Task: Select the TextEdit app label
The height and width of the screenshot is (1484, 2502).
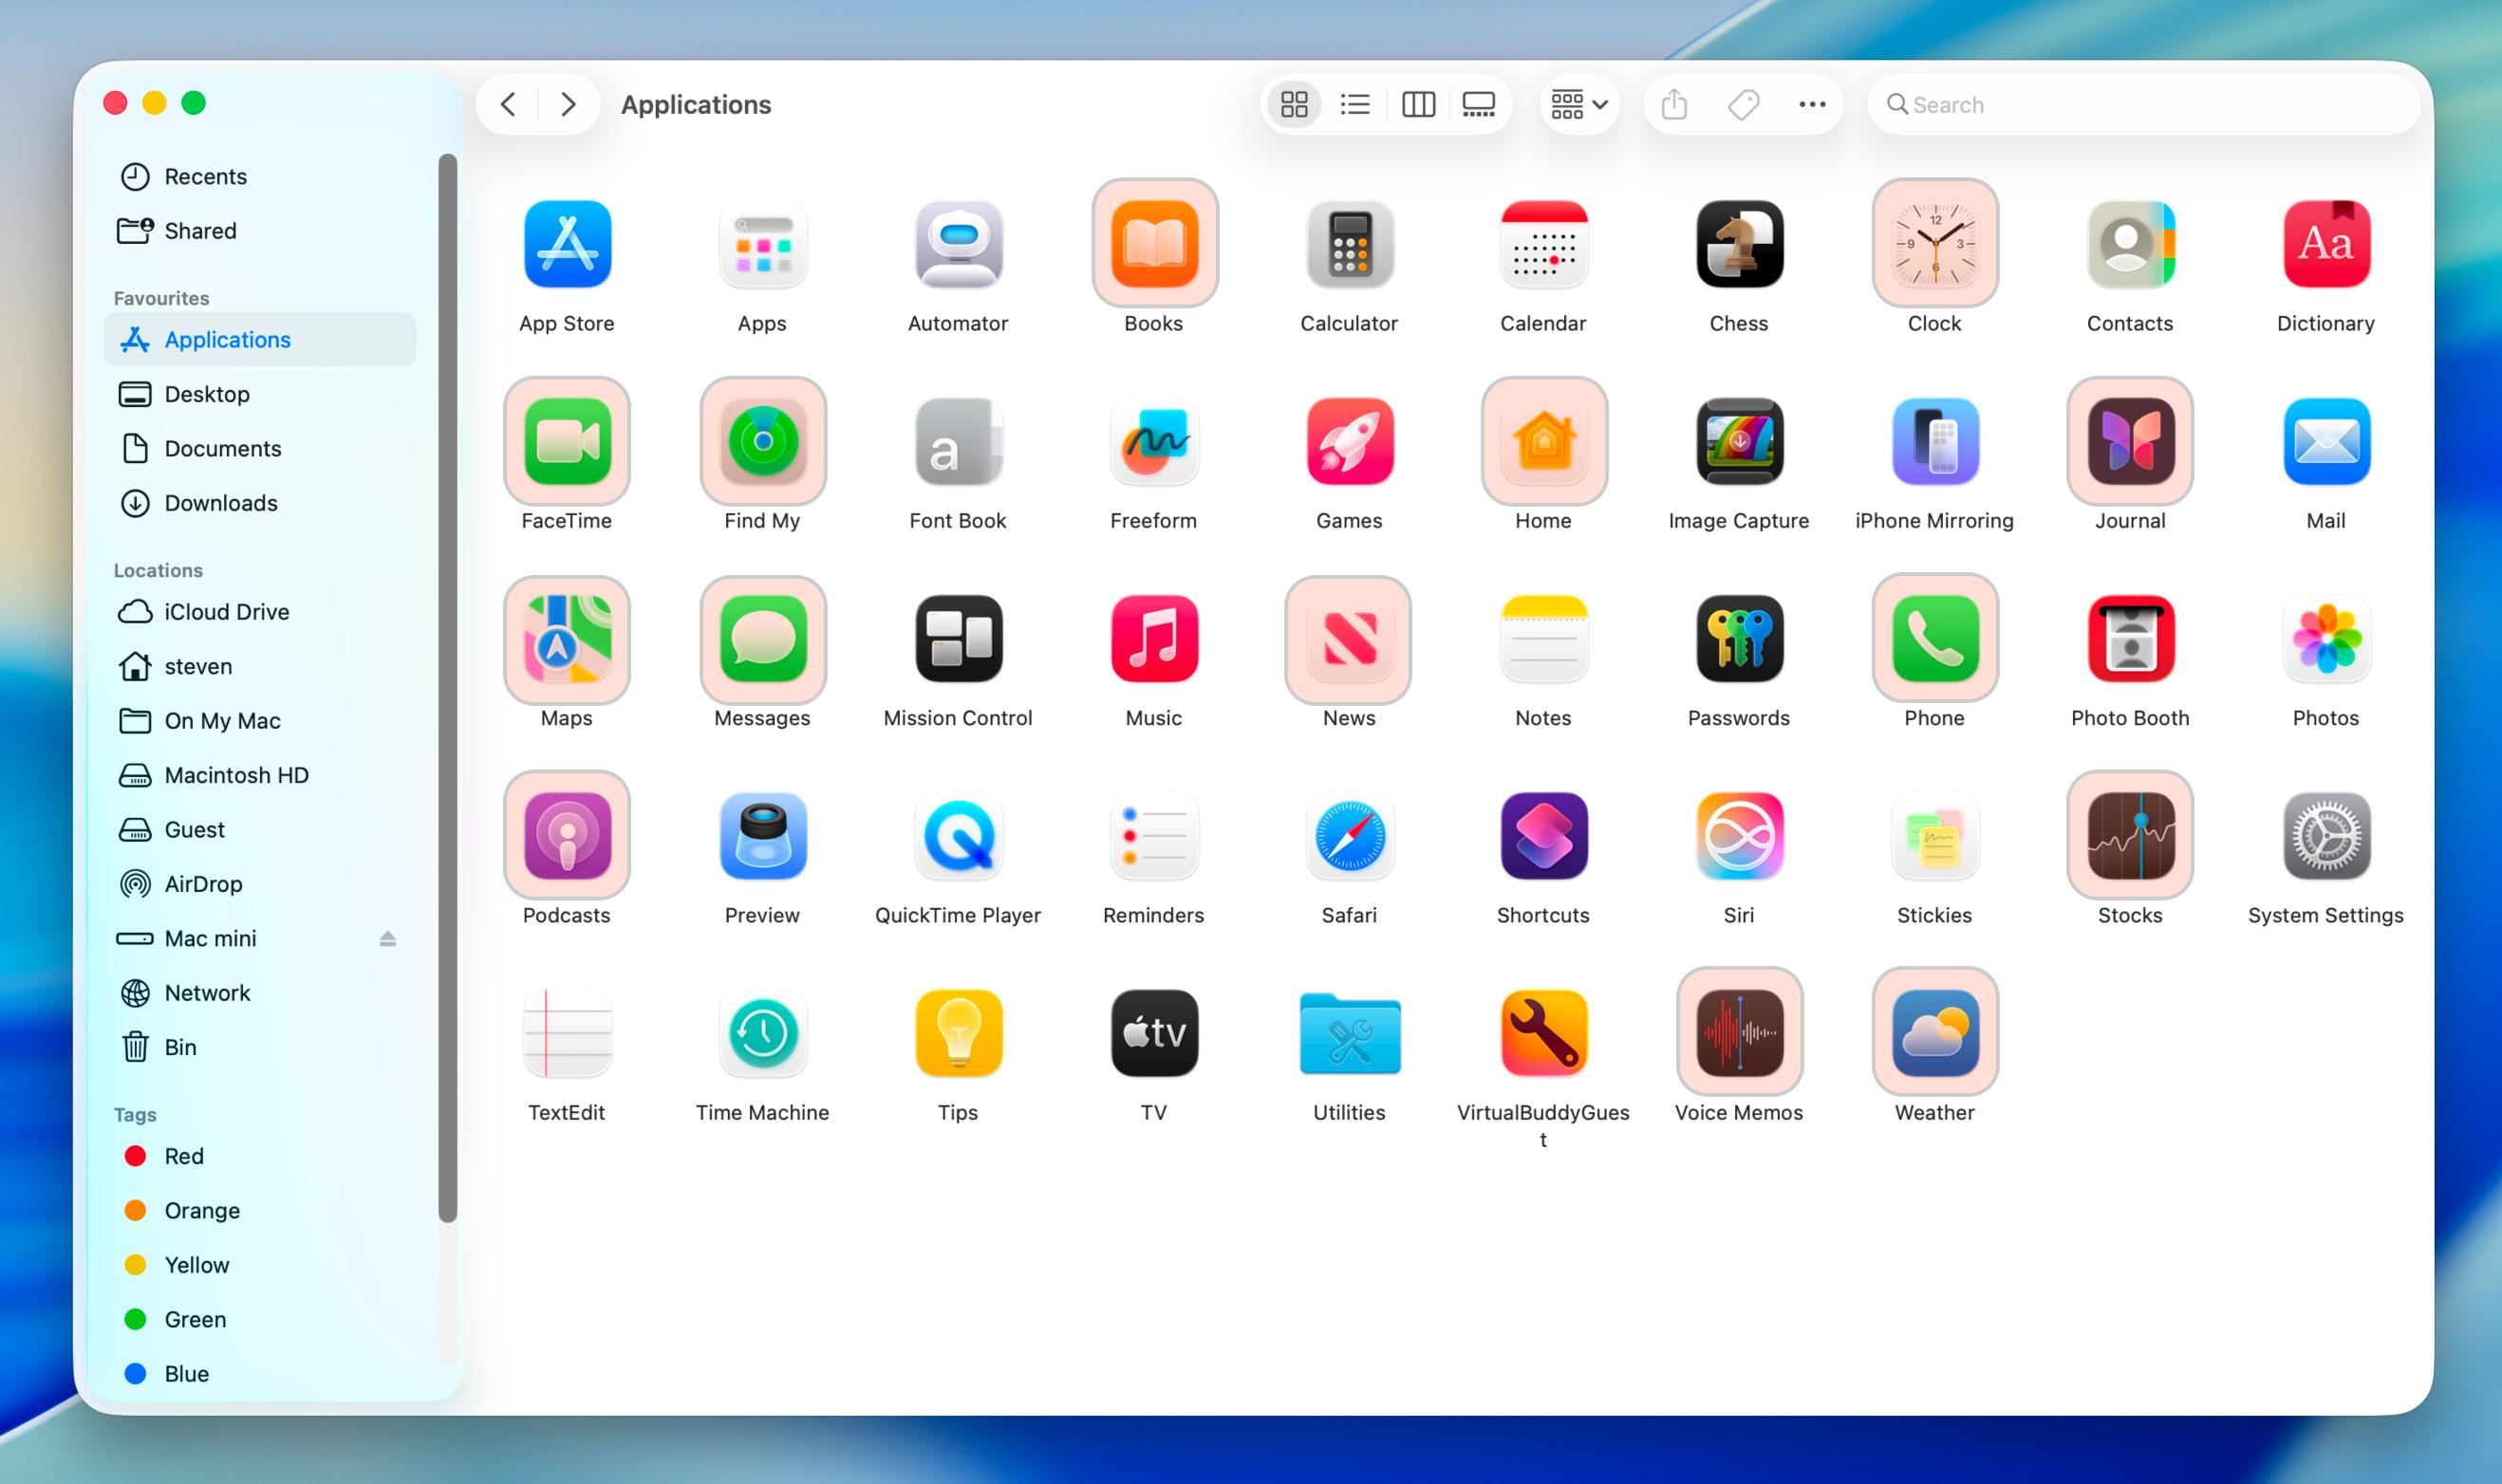Action: tap(566, 1112)
